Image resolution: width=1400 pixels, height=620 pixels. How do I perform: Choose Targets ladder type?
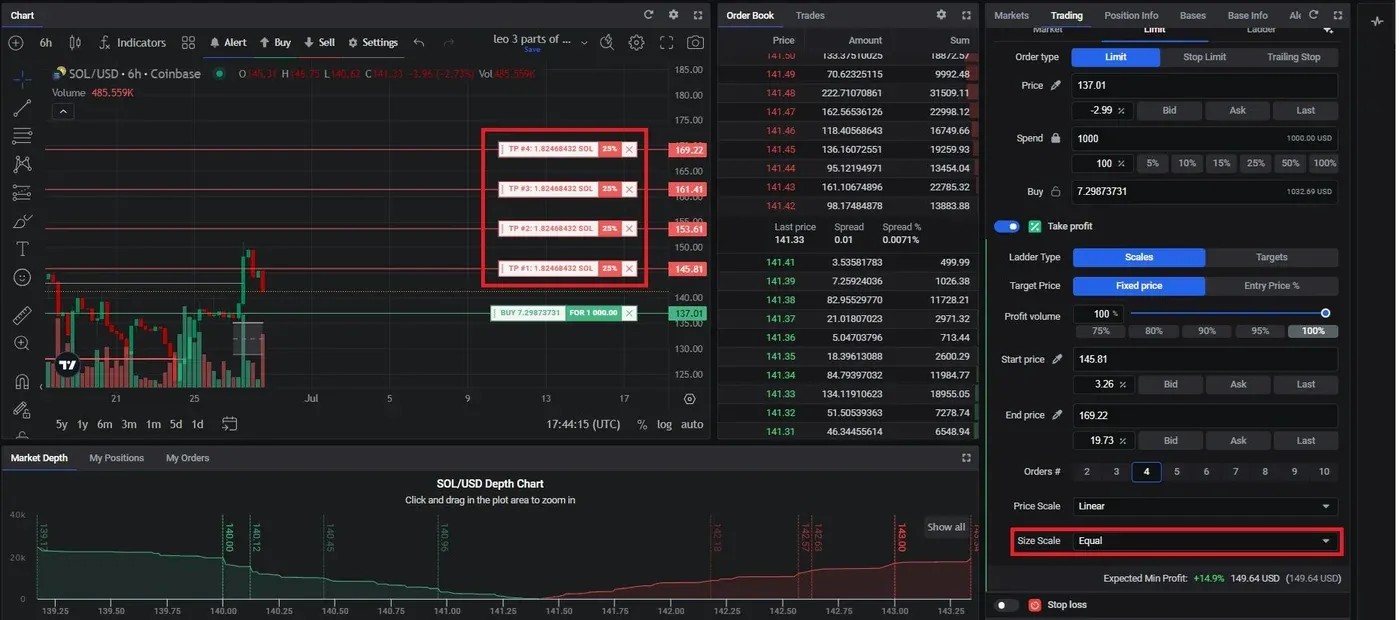click(1272, 257)
